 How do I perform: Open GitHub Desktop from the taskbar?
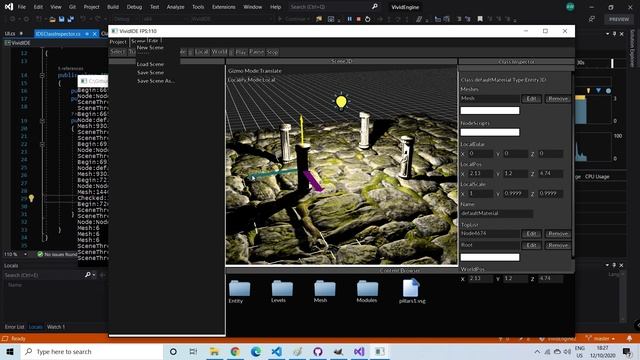(x=318, y=351)
